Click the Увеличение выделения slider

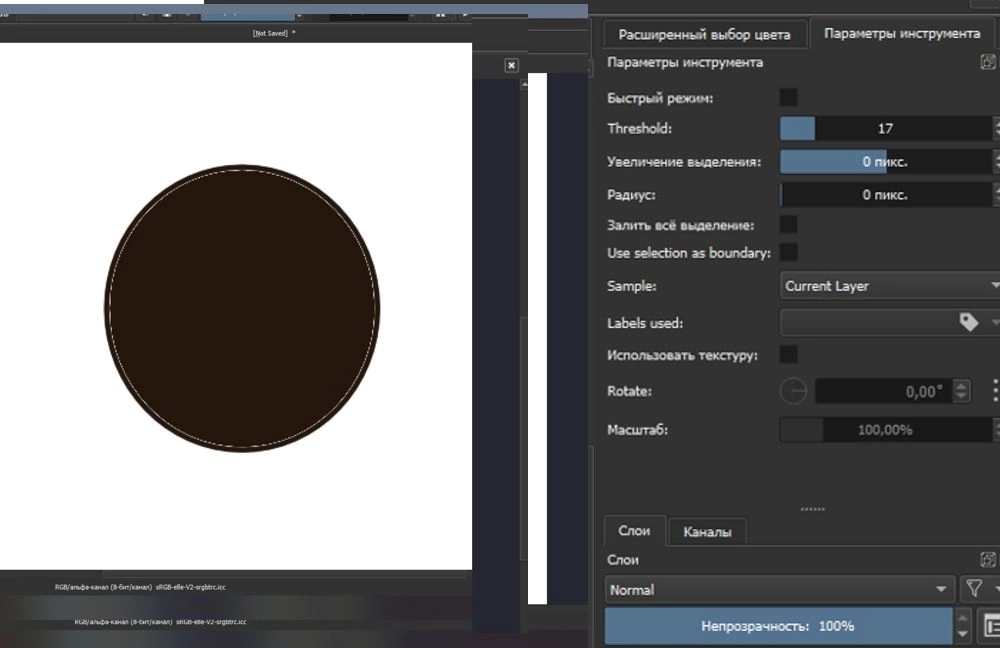(886, 162)
